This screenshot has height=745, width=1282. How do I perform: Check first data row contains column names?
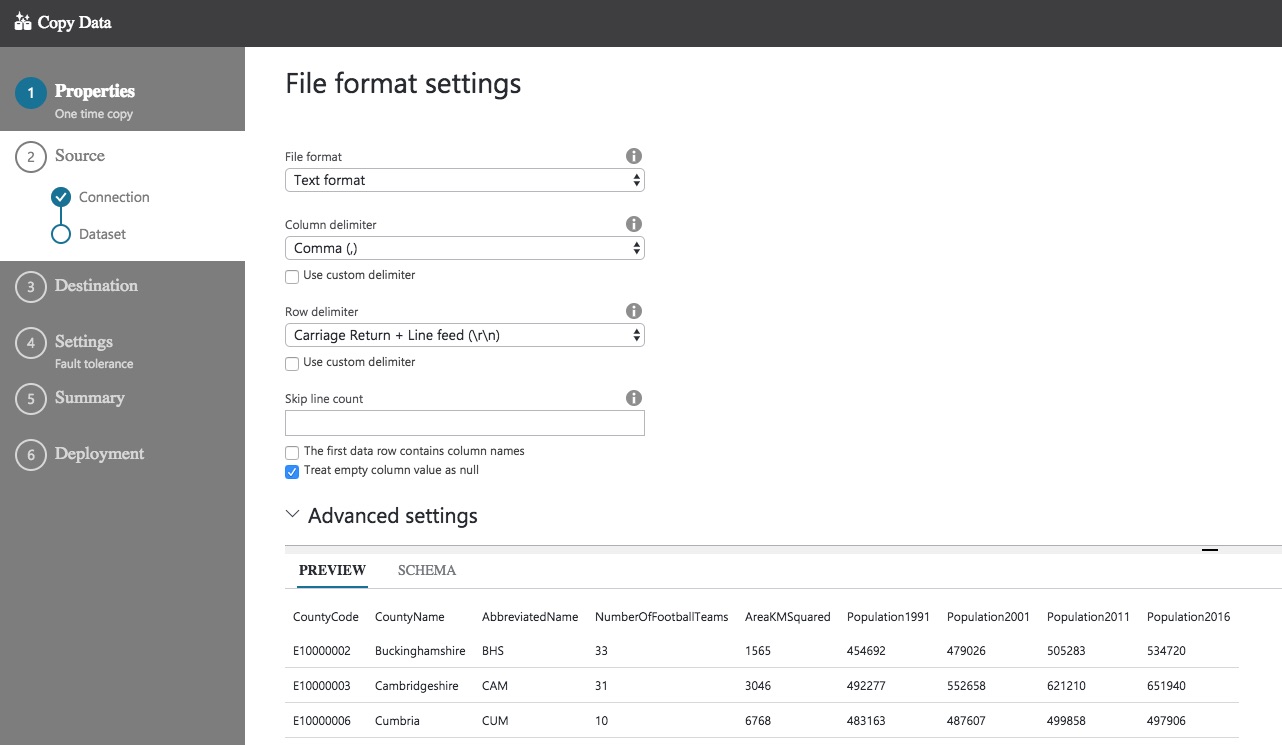[x=292, y=452]
